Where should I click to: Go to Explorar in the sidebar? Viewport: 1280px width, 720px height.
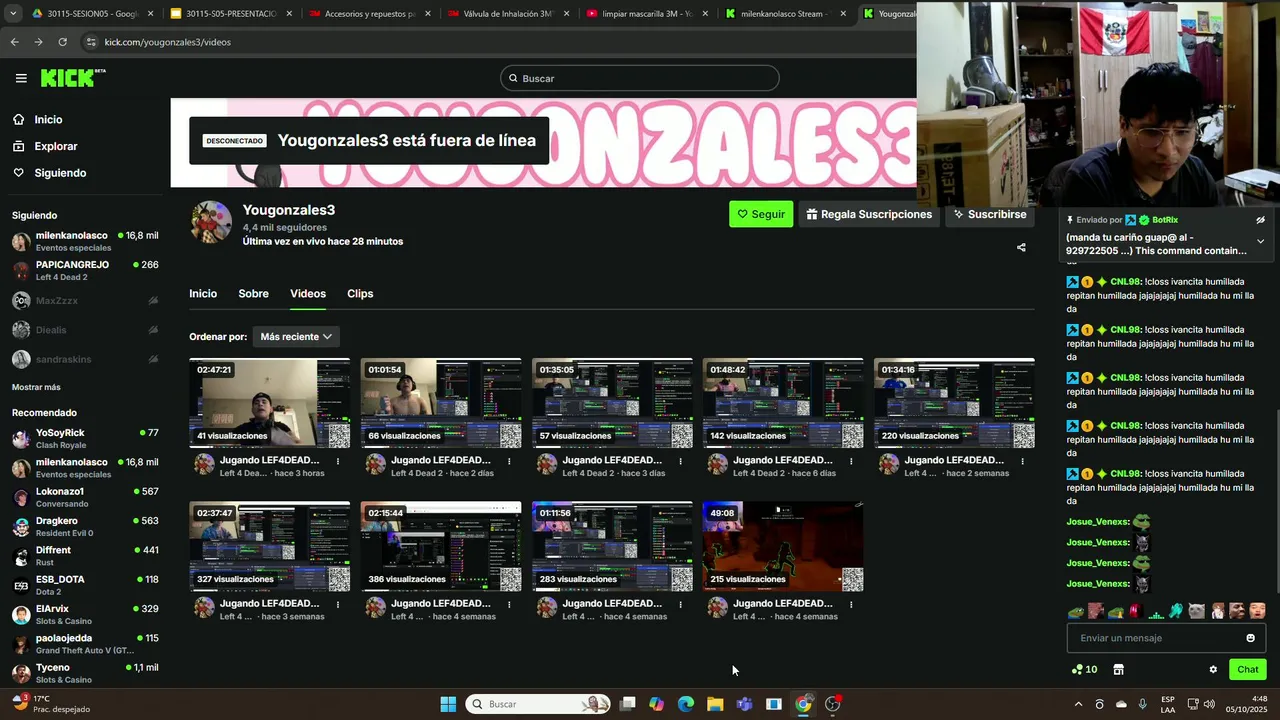click(x=55, y=146)
